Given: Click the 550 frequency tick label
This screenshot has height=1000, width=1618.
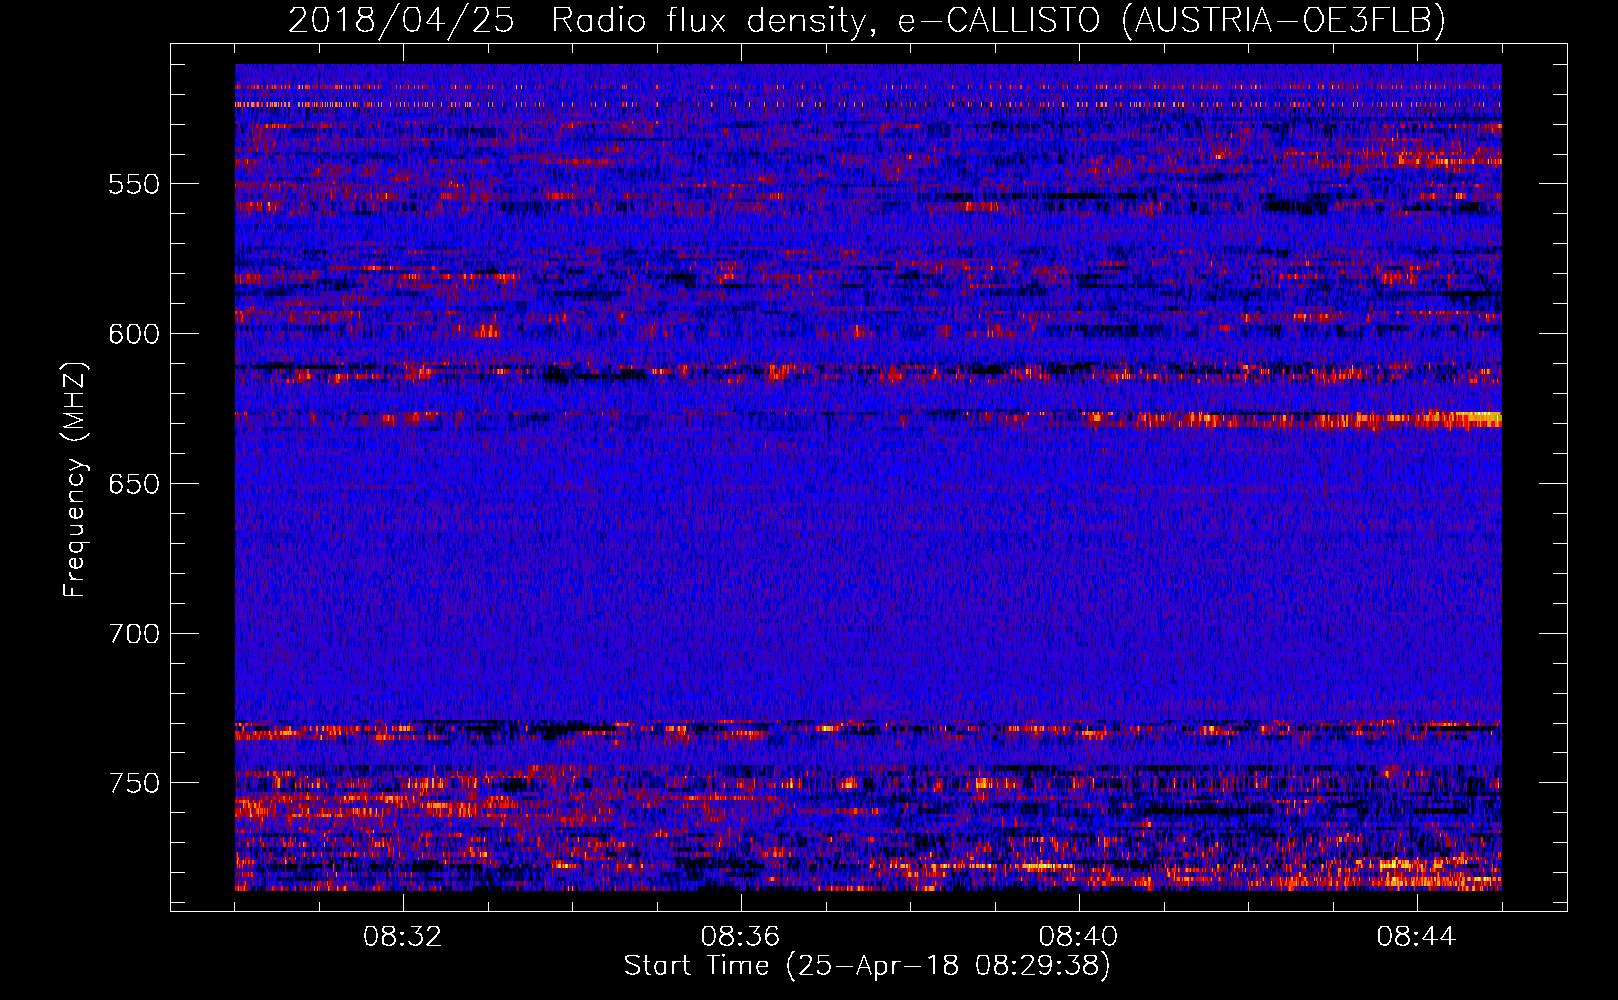Looking at the screenshot, I should click(134, 184).
